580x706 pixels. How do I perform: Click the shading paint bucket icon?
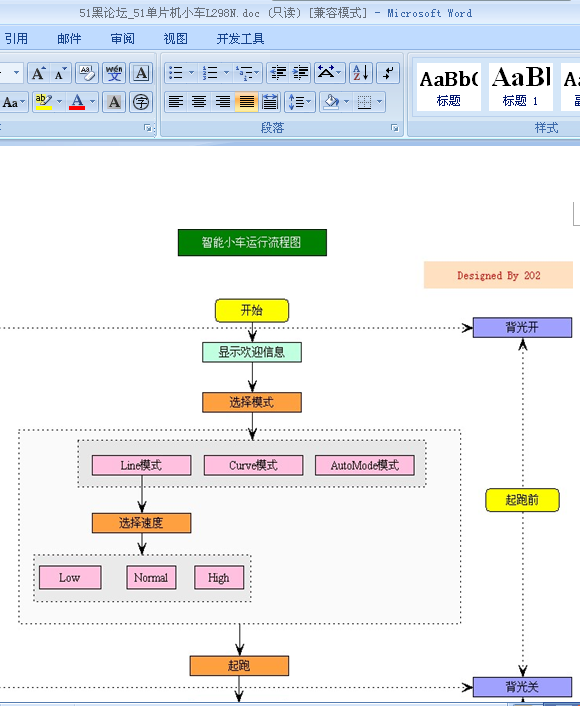[x=332, y=102]
